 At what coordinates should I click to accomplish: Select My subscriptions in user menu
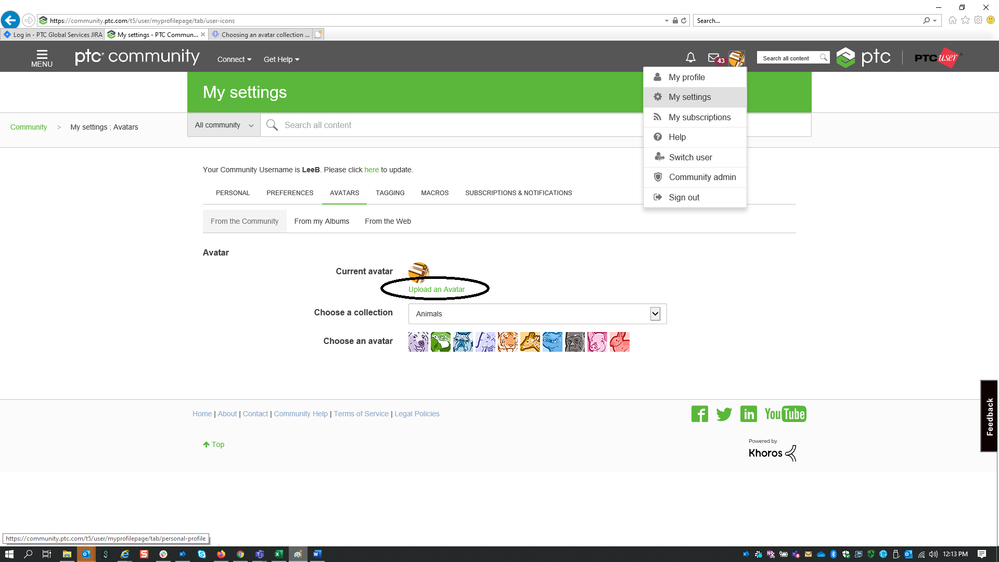(694, 117)
